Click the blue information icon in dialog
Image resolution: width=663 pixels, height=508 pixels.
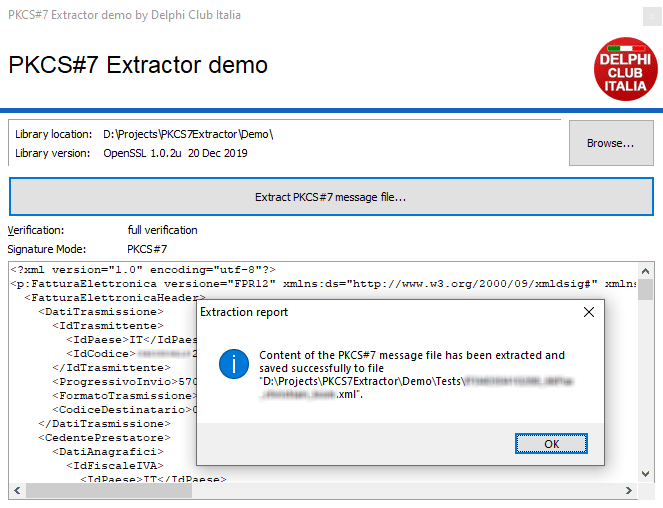[x=234, y=364]
